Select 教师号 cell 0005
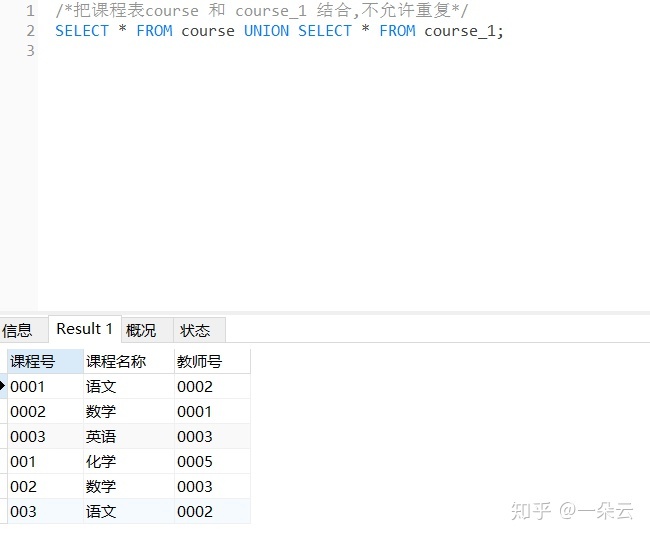The height and width of the screenshot is (538, 650). coord(212,461)
